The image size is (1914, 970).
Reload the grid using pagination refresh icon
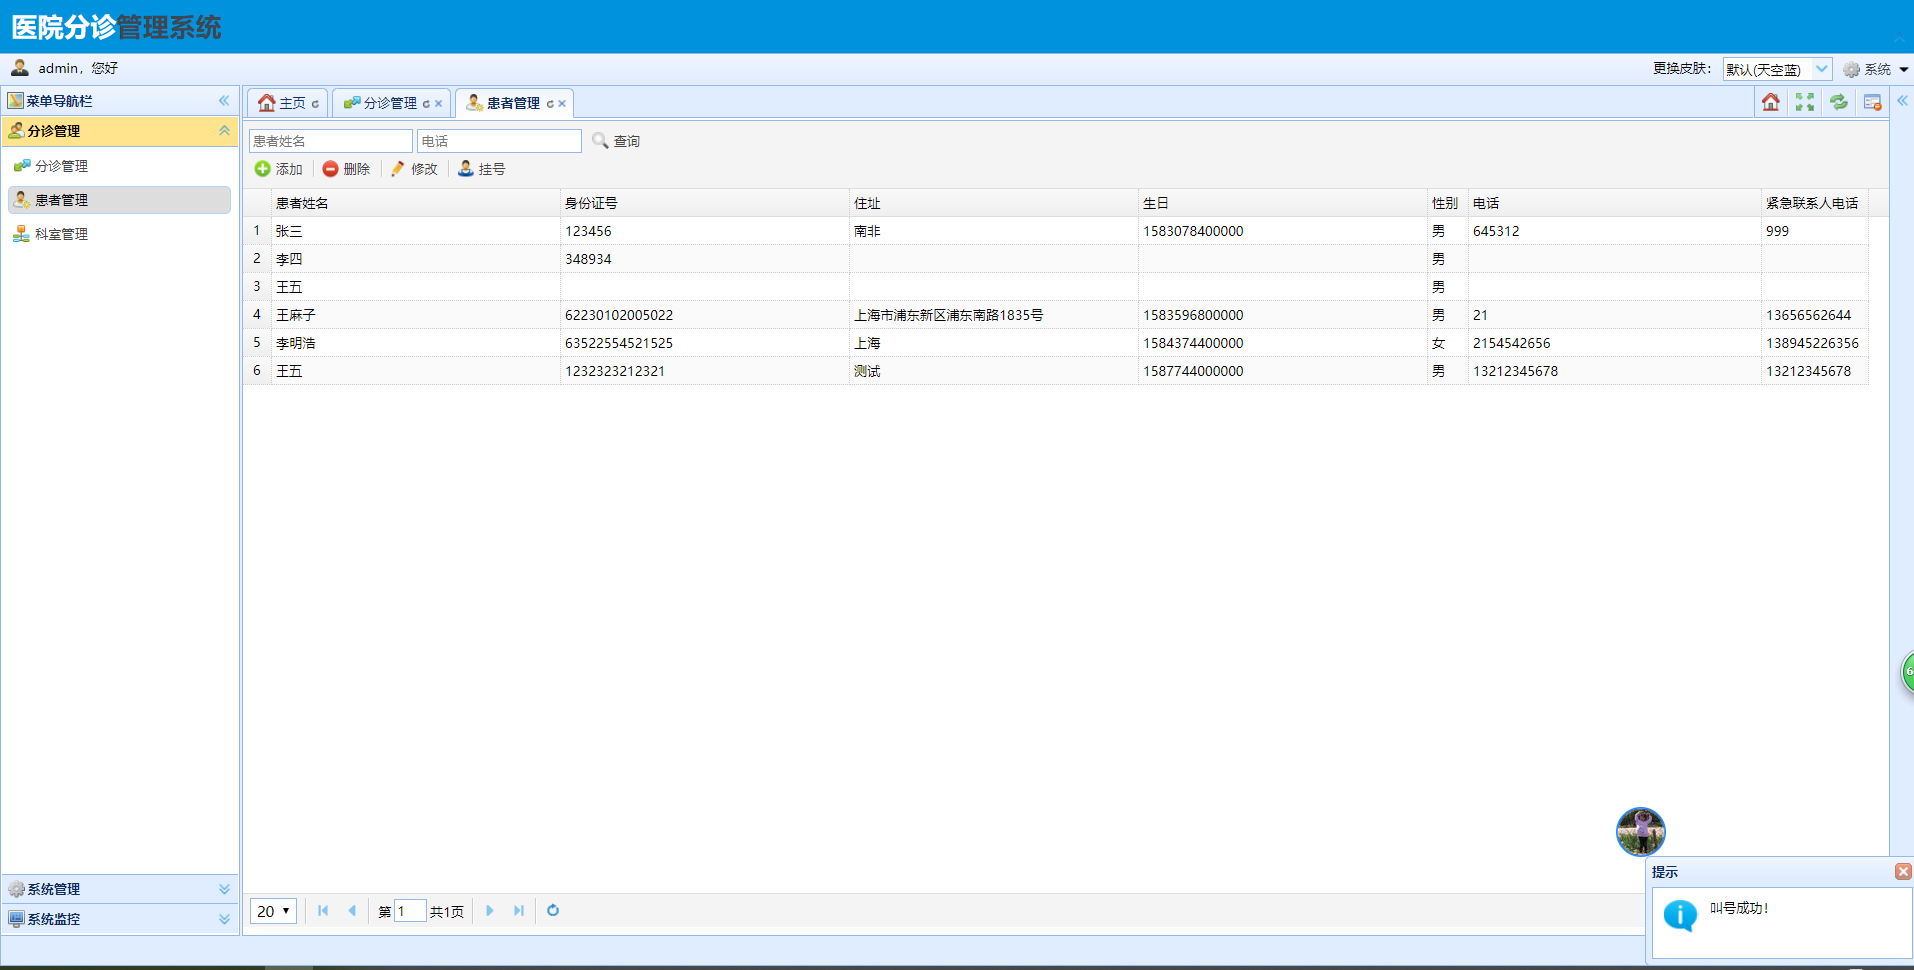pos(553,910)
